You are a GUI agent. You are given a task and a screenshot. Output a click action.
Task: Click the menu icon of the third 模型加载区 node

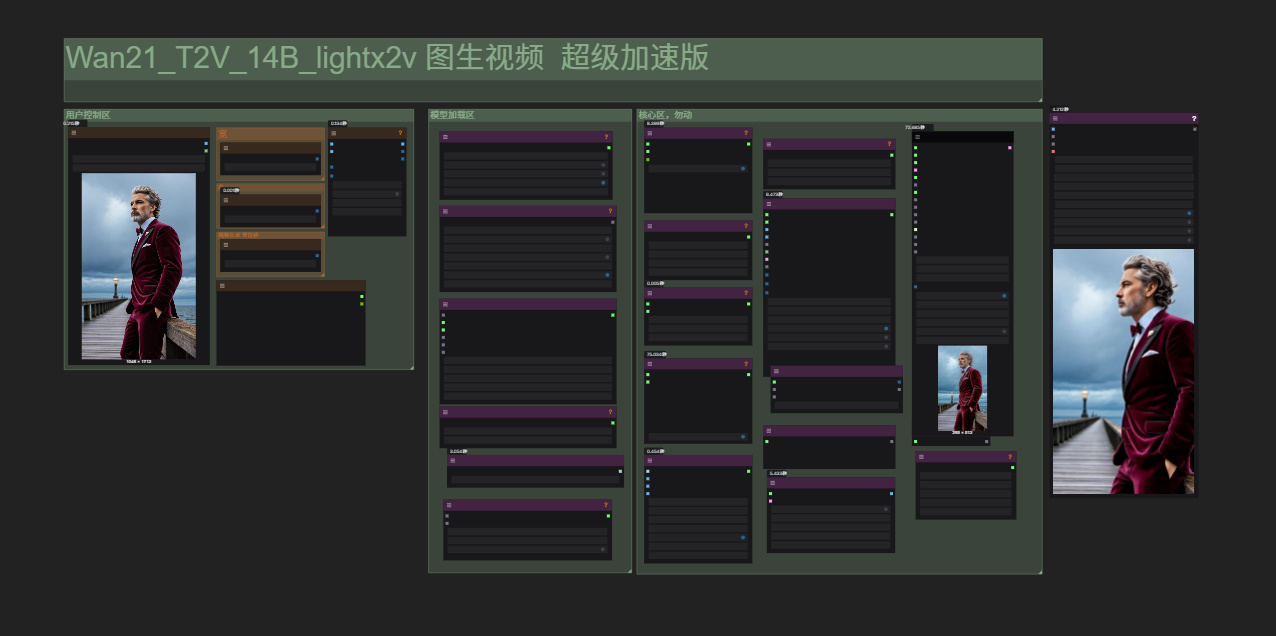pyautogui.click(x=446, y=304)
